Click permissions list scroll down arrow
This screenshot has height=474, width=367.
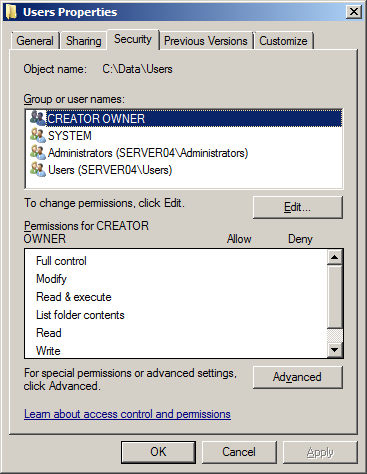click(x=334, y=350)
